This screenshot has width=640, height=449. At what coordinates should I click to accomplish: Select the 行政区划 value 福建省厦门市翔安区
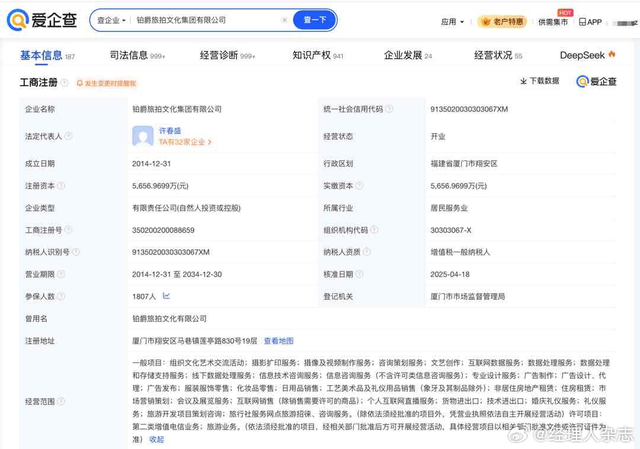(x=464, y=164)
